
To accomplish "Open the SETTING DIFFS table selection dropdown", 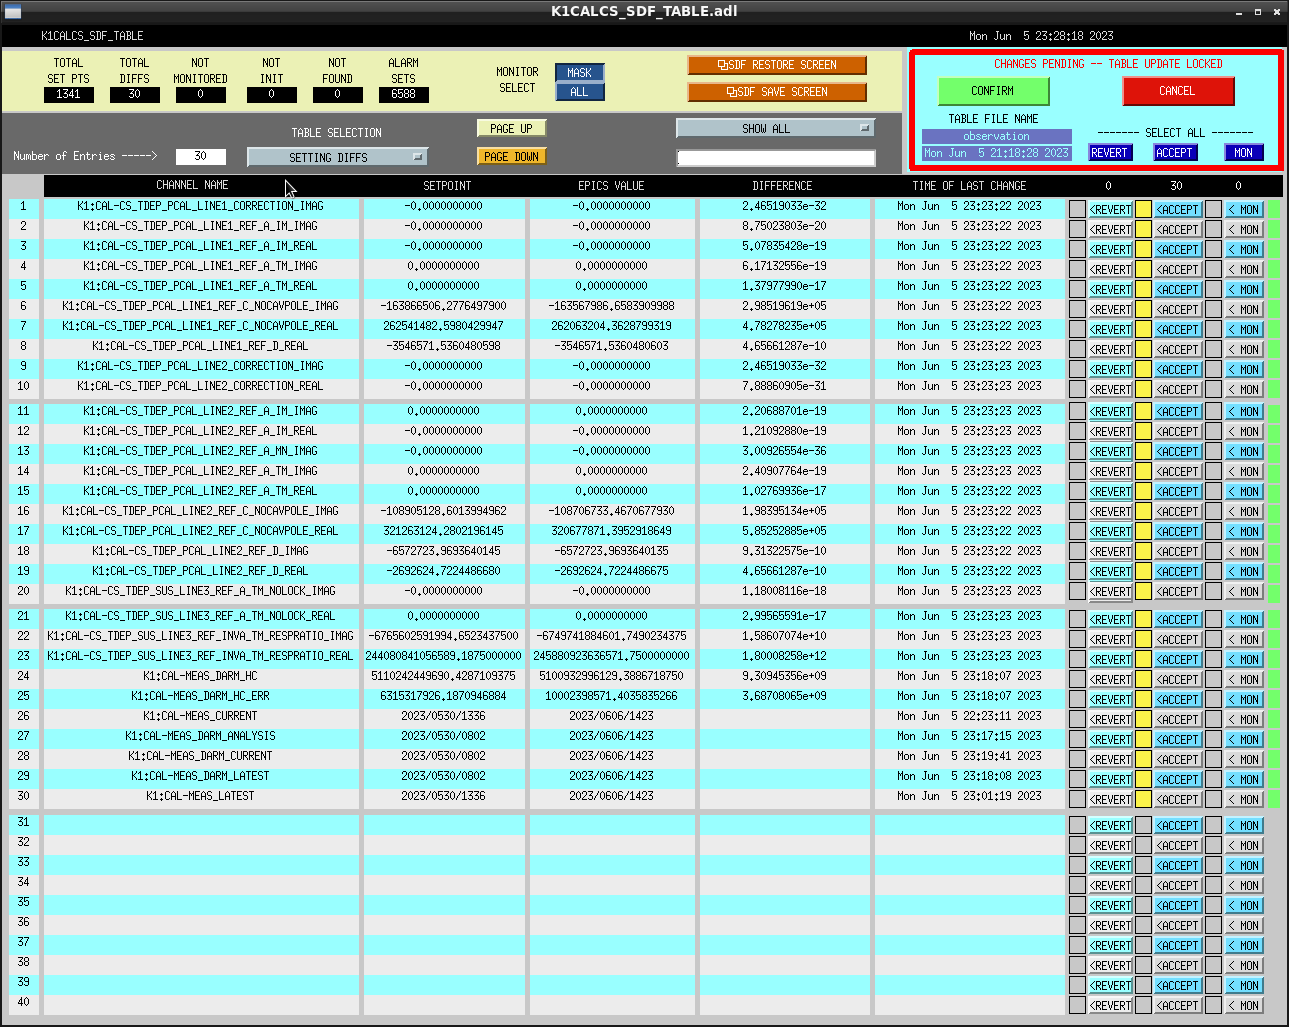I will pos(337,157).
